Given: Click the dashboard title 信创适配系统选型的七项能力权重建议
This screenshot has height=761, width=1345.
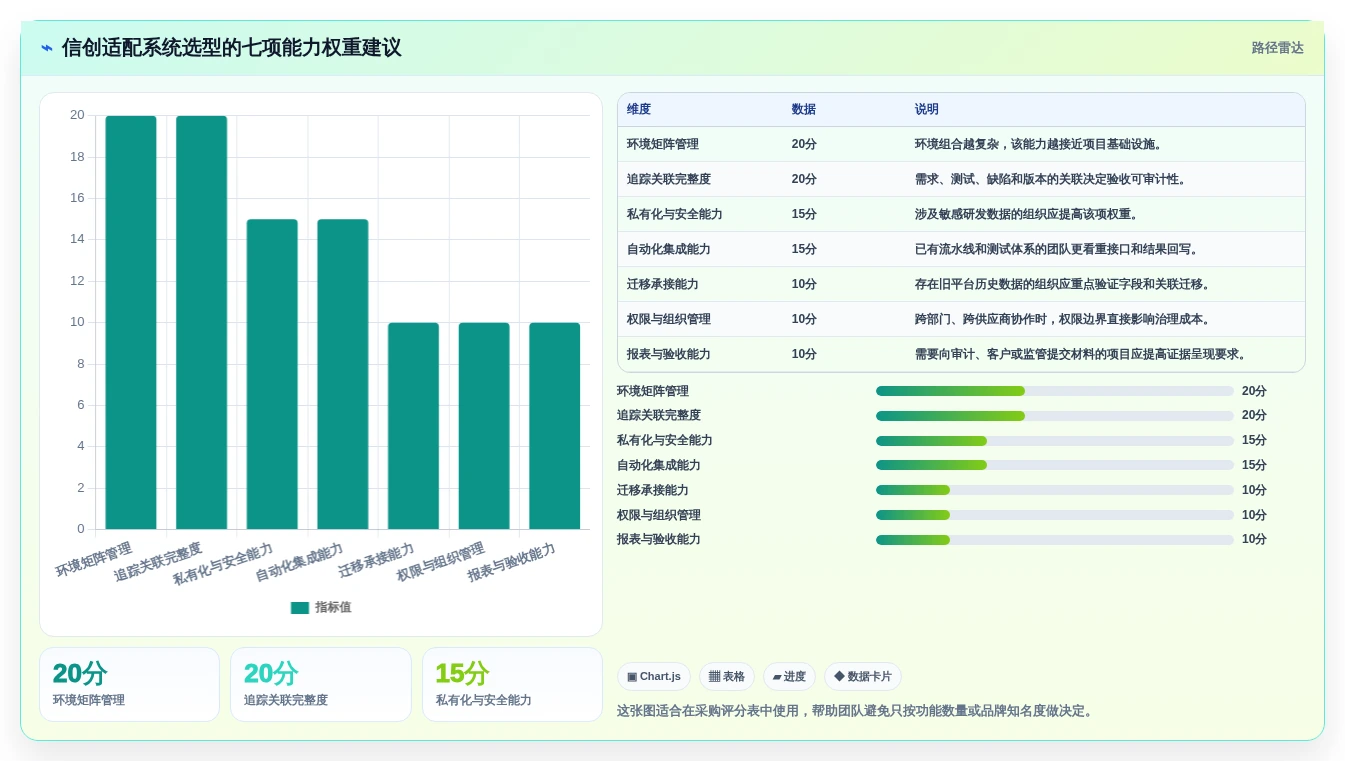Looking at the screenshot, I should pos(231,48).
